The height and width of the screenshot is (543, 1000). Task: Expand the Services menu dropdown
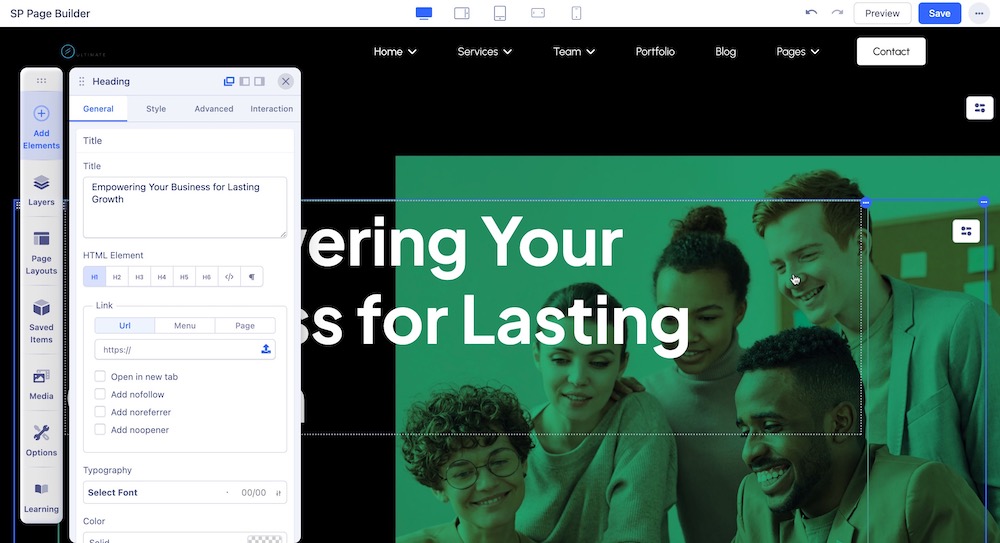pyautogui.click(x=484, y=52)
